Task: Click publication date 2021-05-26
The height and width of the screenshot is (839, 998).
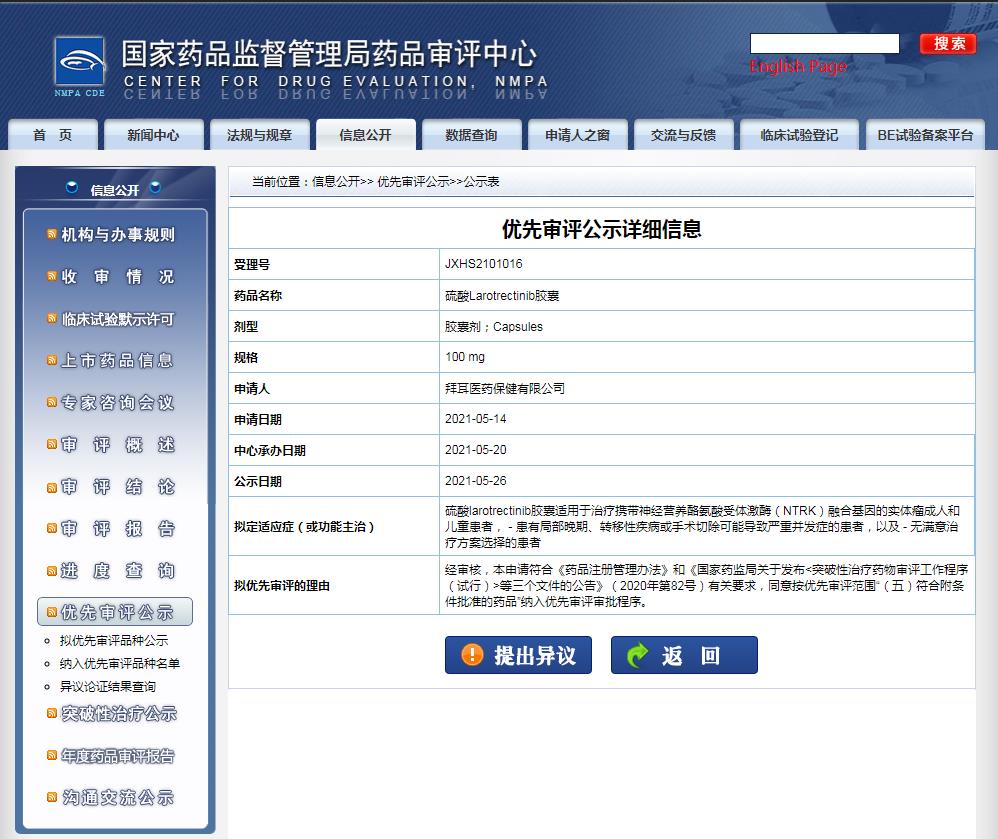Action: click(475, 481)
